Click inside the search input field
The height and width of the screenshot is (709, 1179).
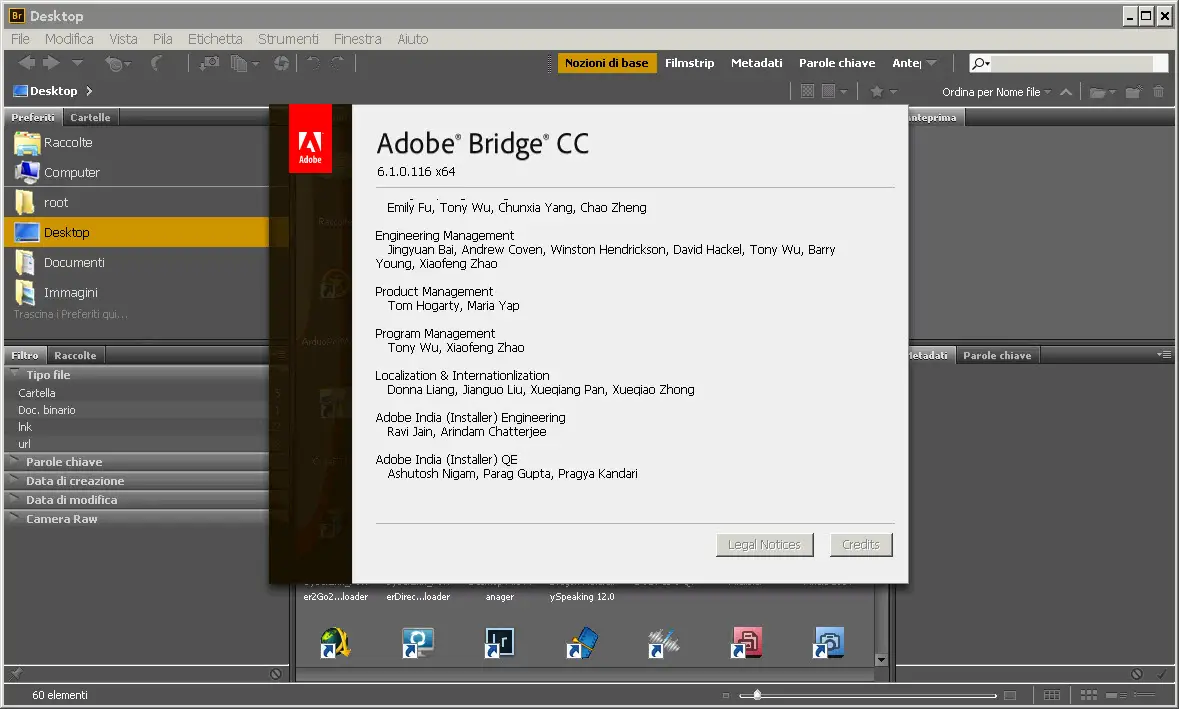pos(1073,64)
